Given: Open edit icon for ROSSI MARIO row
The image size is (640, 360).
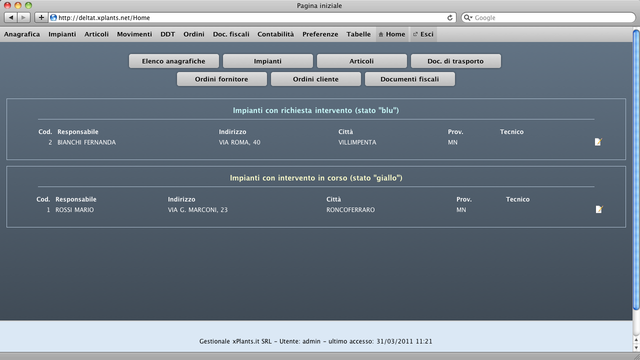Looking at the screenshot, I should 599,209.
